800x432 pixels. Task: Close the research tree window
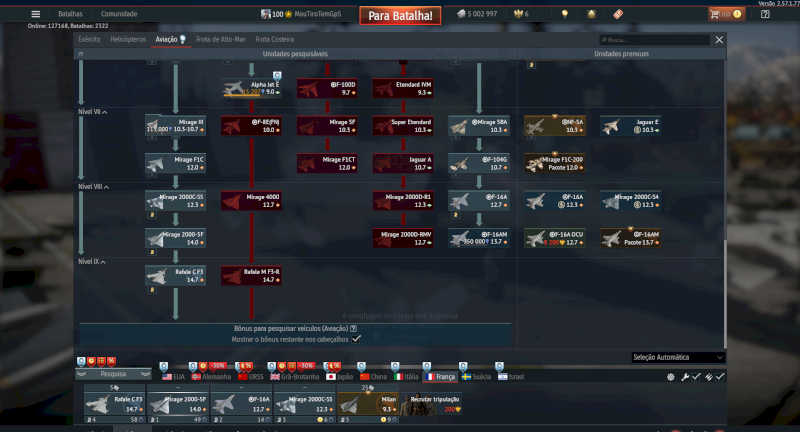pos(719,40)
